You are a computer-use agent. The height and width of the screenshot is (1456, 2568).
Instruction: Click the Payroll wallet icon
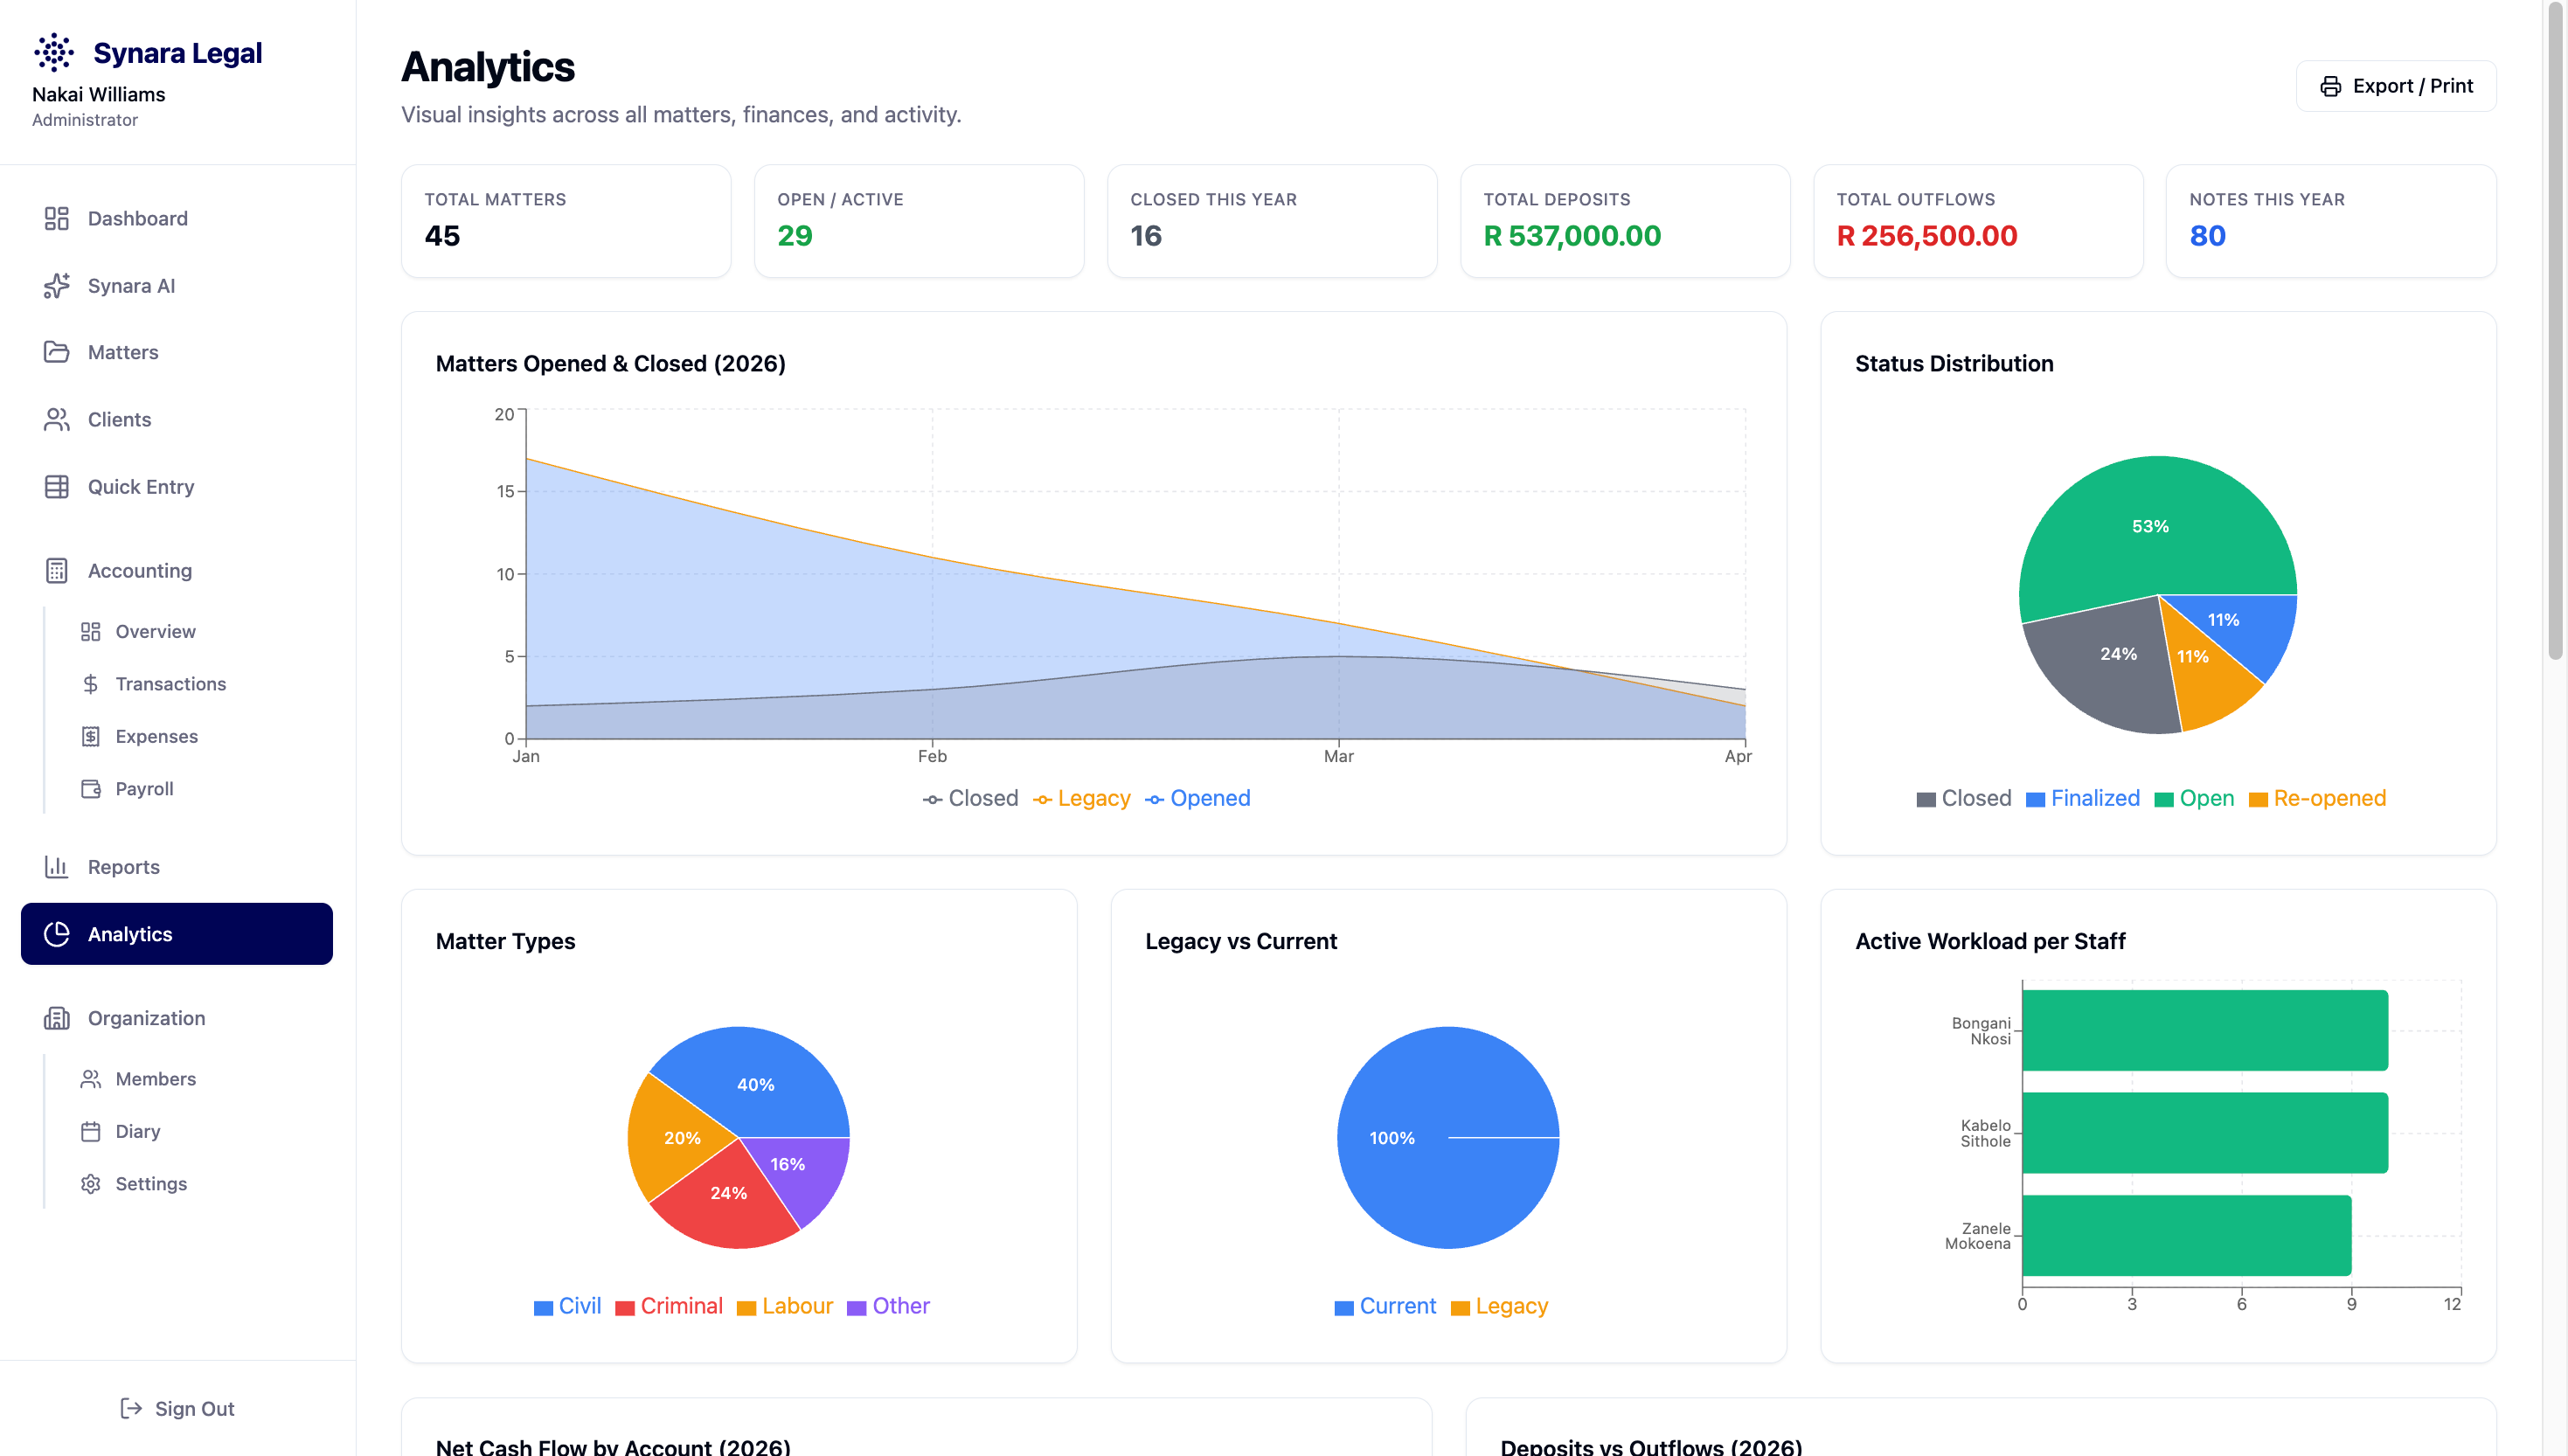tap(91, 788)
